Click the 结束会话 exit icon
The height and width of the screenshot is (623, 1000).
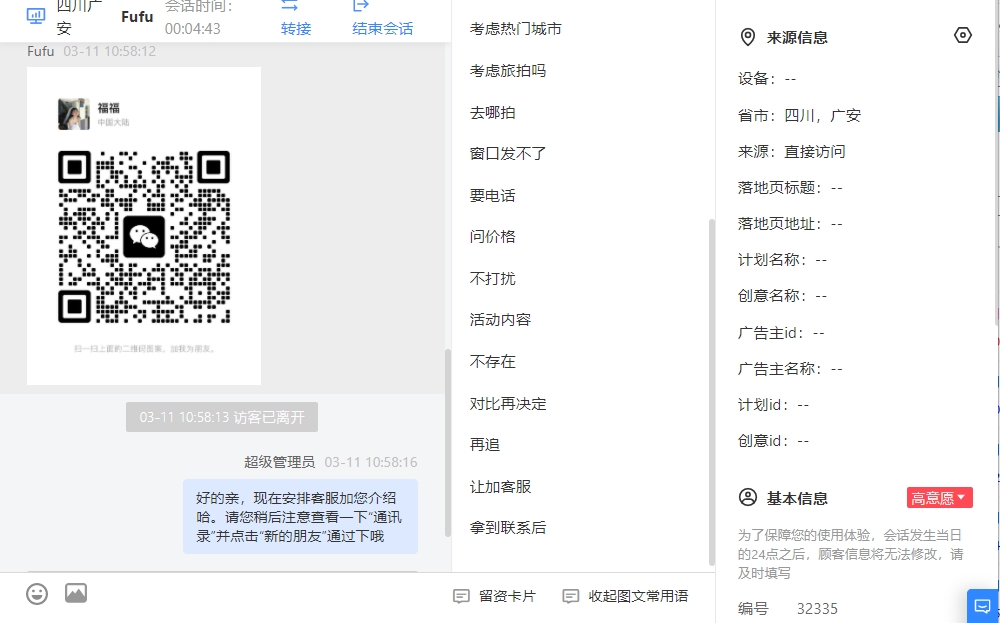(x=361, y=6)
